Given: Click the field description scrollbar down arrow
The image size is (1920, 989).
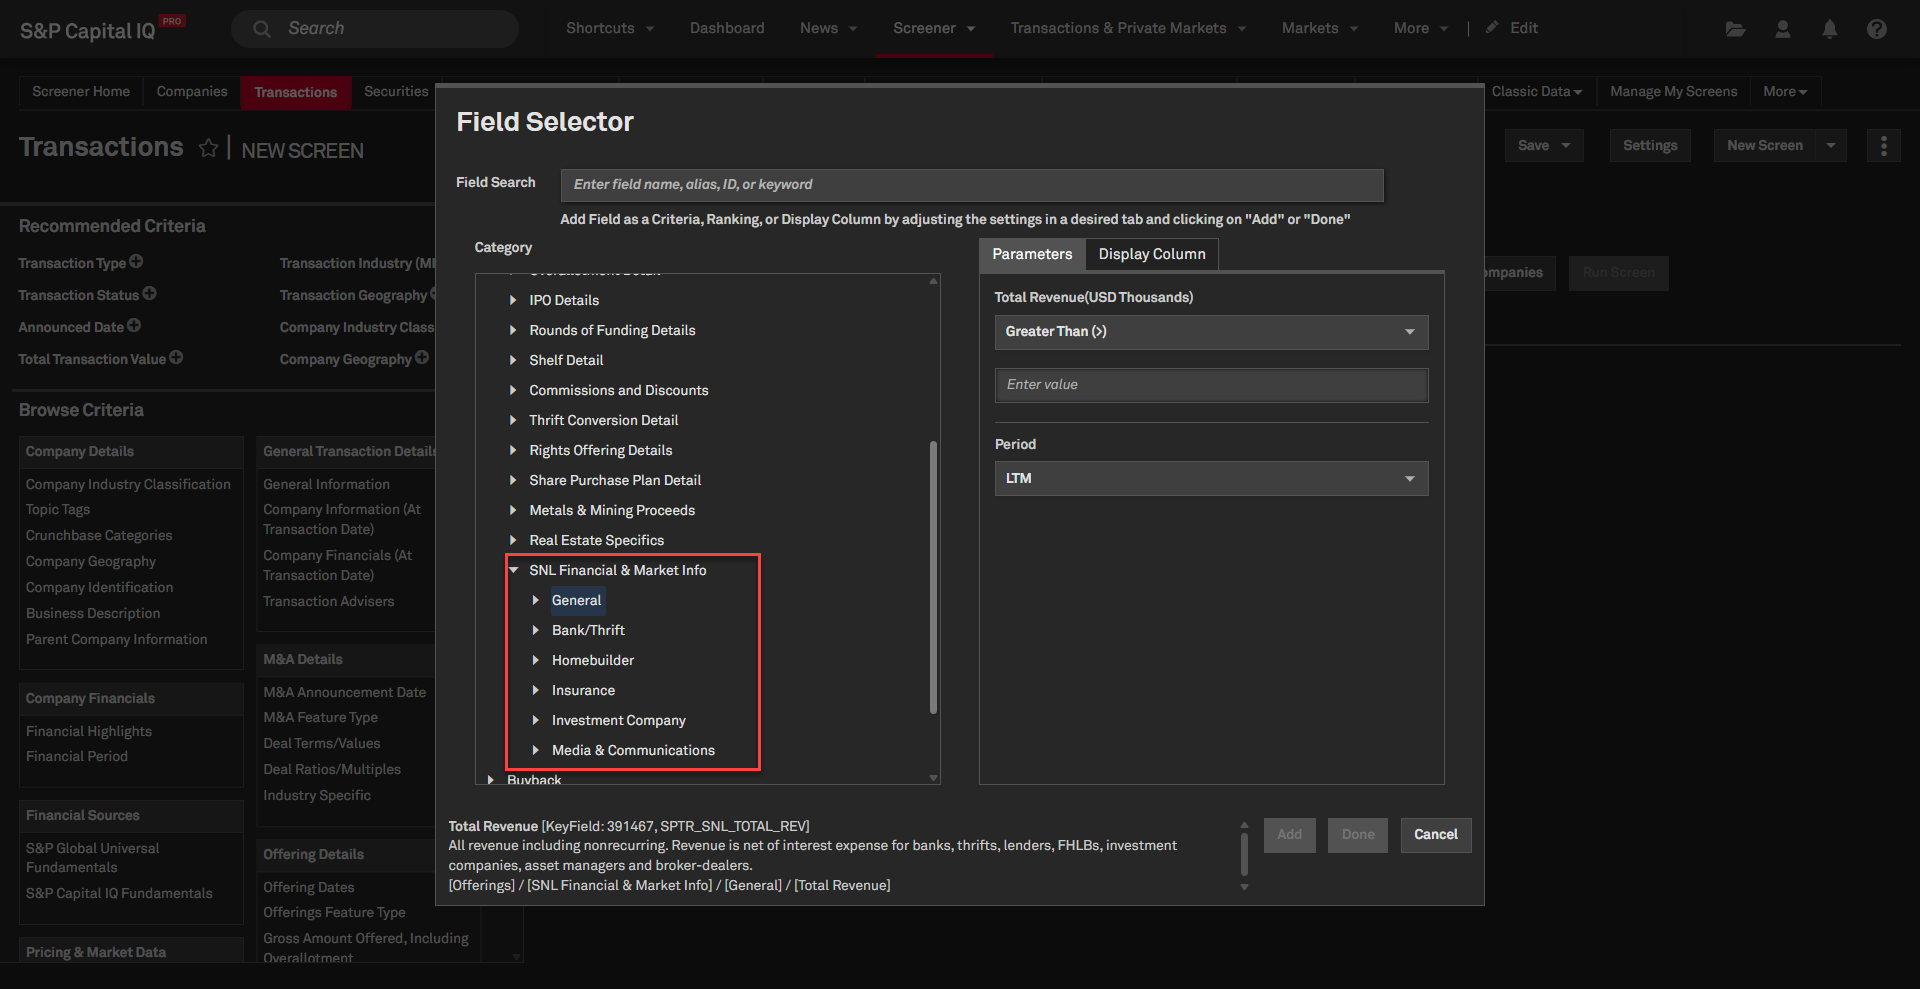Looking at the screenshot, I should pos(1244,887).
